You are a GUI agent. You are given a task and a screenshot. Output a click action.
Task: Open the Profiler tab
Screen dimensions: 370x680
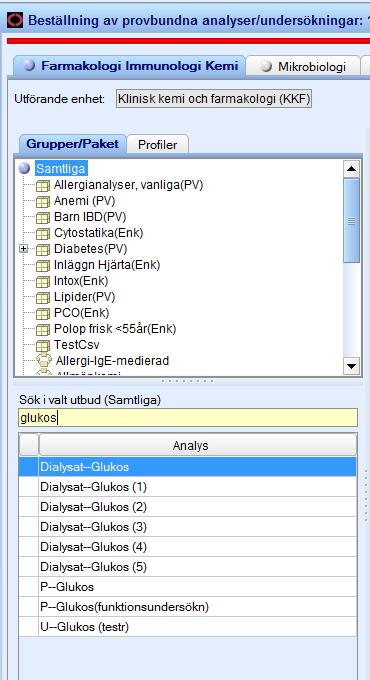click(157, 144)
